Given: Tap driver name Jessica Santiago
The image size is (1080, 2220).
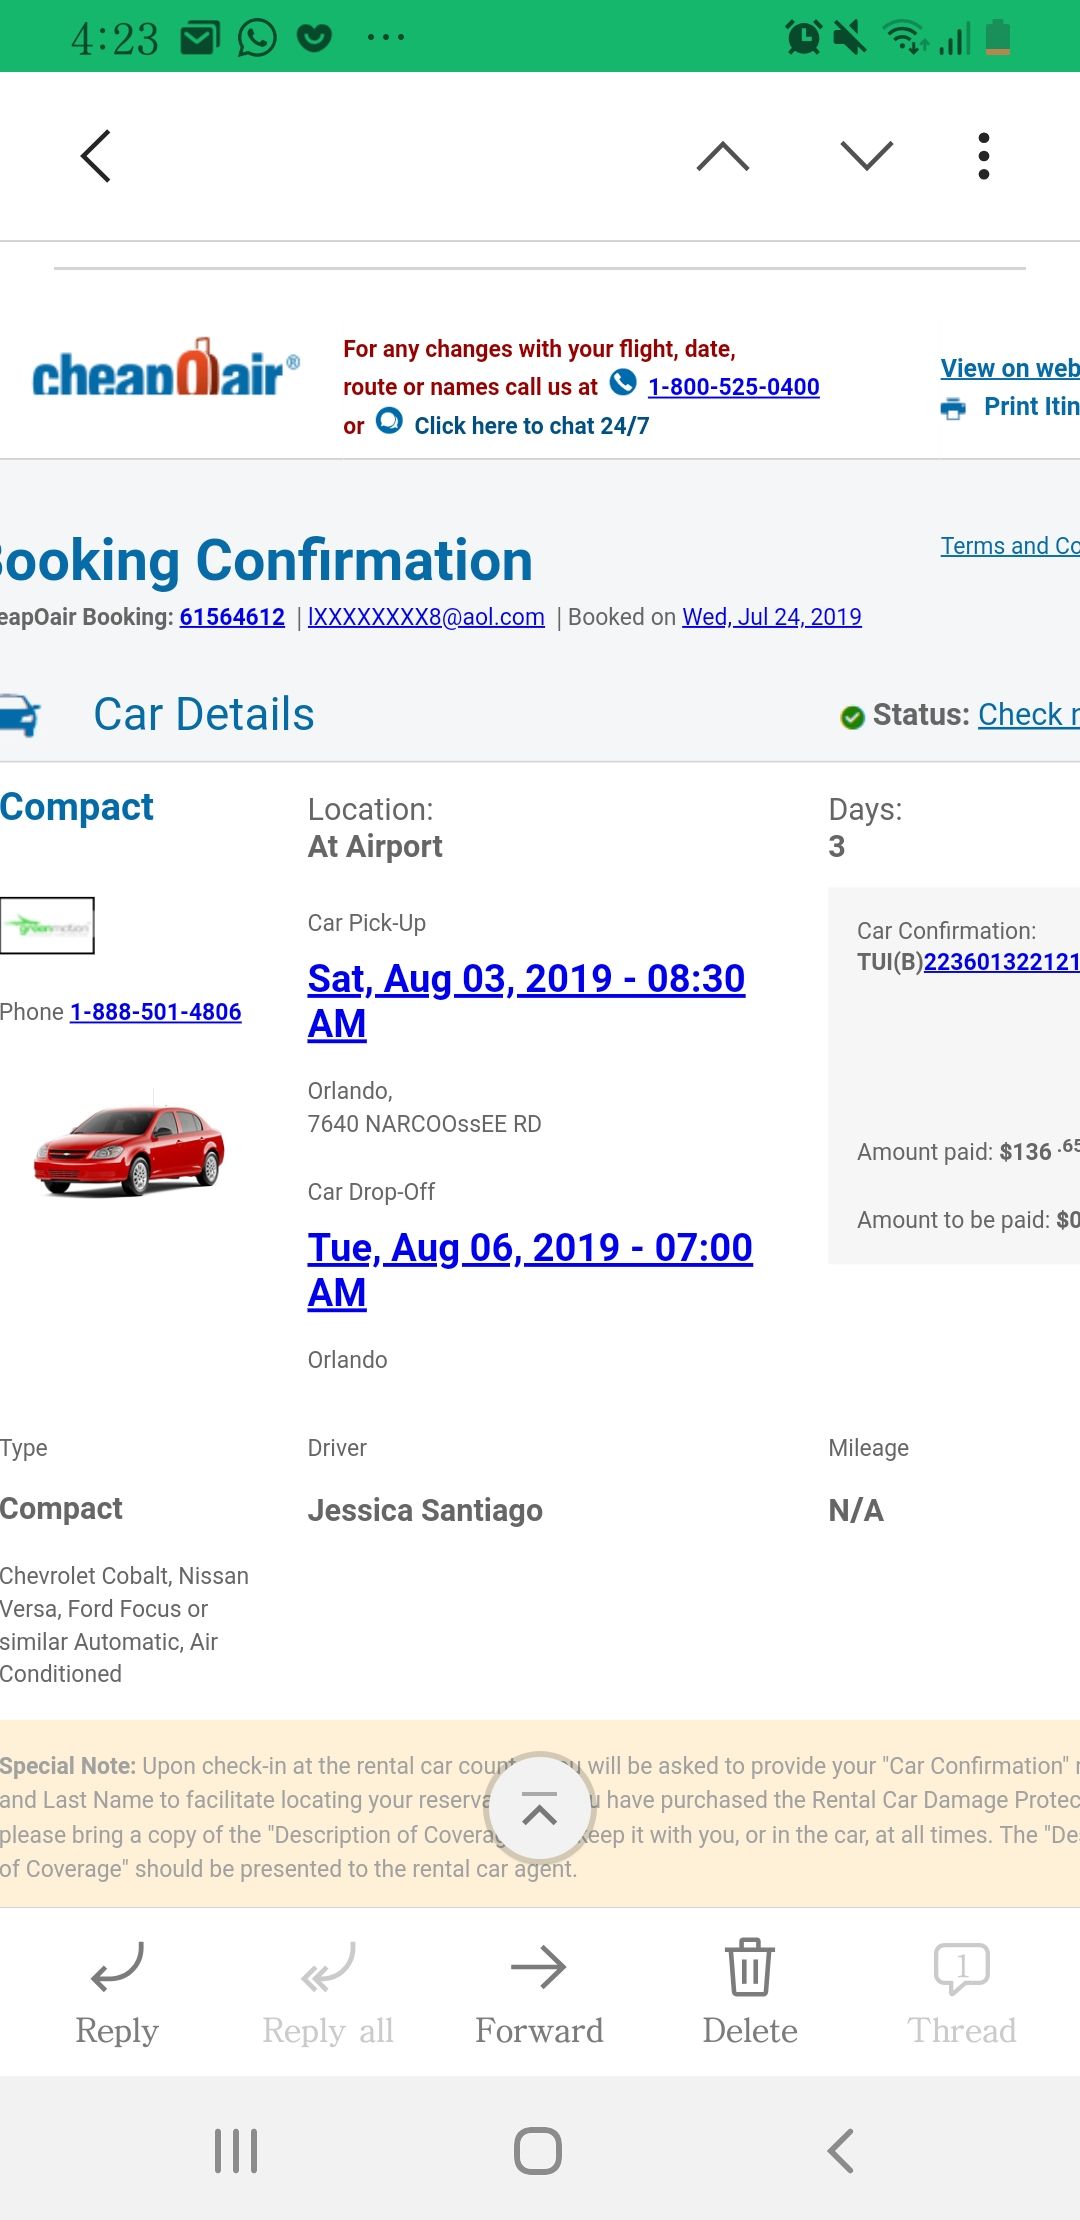Looking at the screenshot, I should (x=425, y=1510).
